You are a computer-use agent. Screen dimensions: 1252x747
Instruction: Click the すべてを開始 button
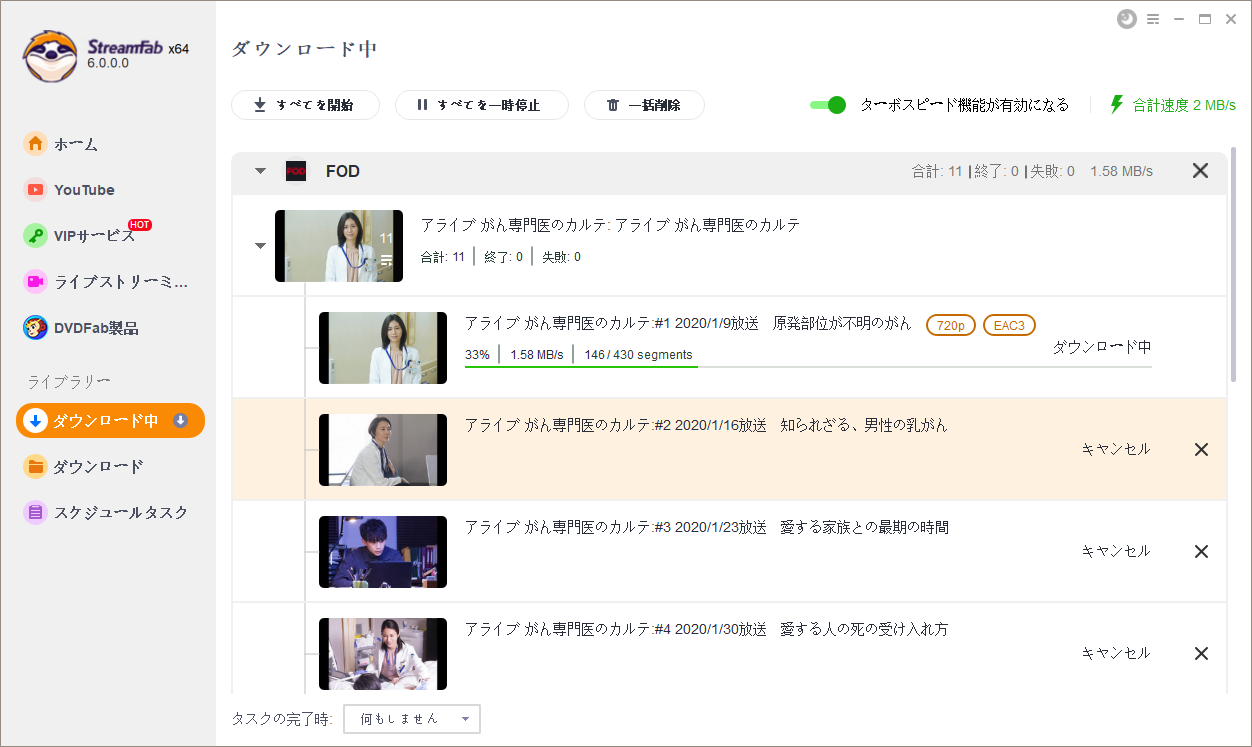pyautogui.click(x=305, y=105)
